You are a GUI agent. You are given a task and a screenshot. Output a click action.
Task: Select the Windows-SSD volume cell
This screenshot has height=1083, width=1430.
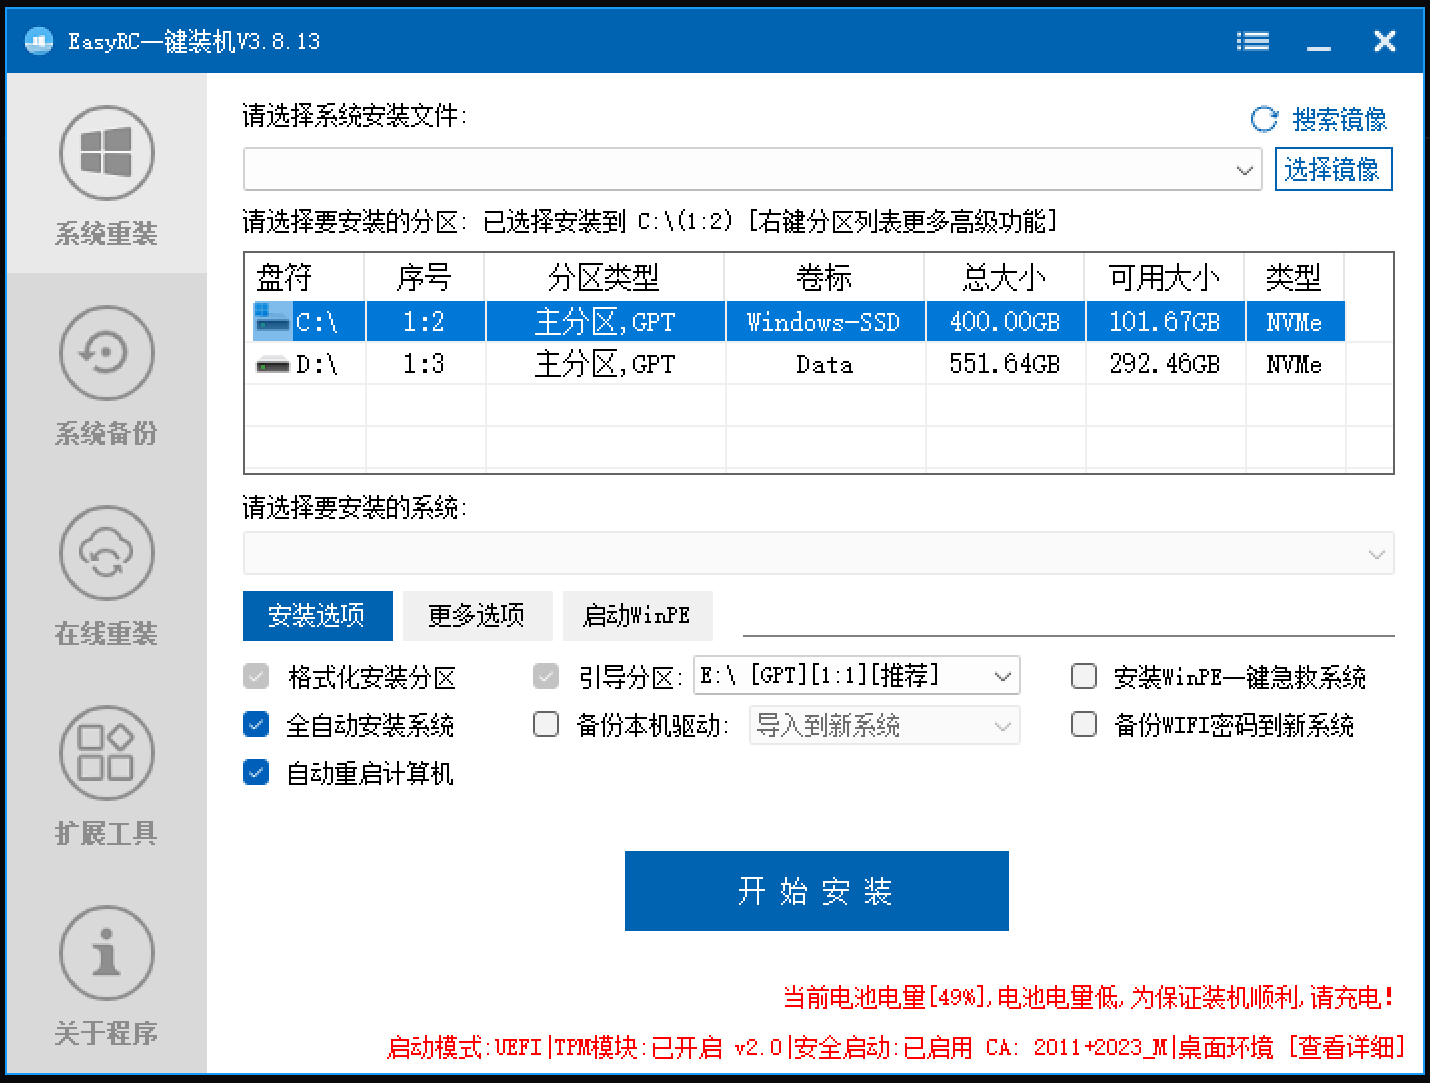825,321
